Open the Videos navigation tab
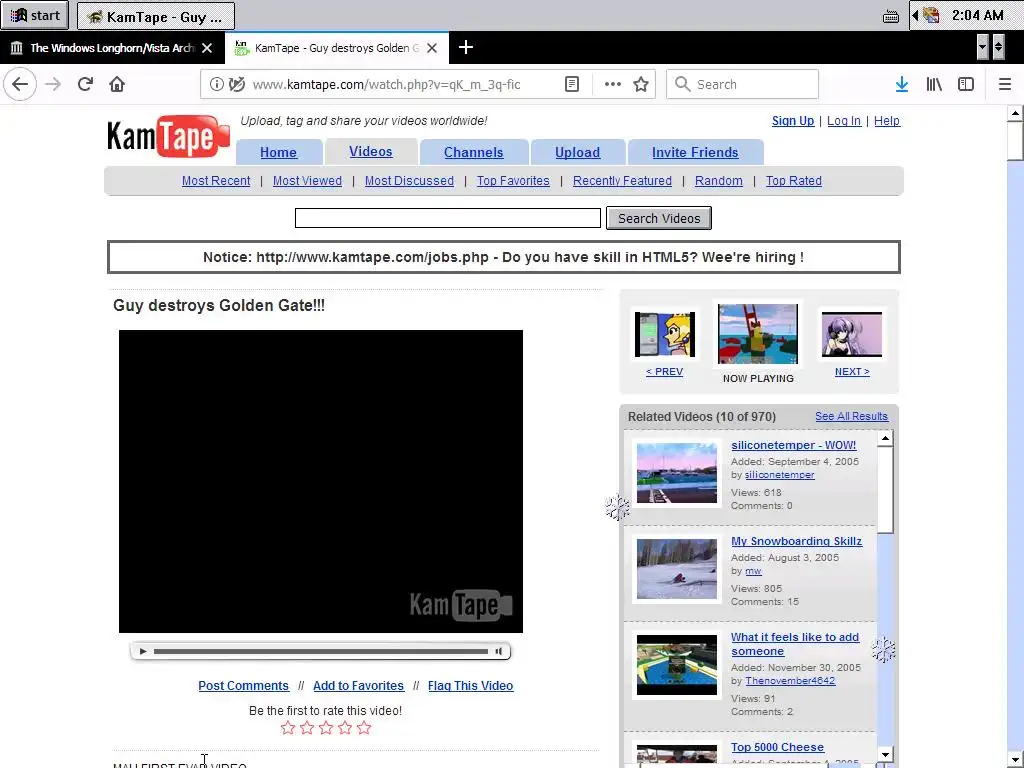Viewport: 1024px width, 768px height. pos(370,152)
